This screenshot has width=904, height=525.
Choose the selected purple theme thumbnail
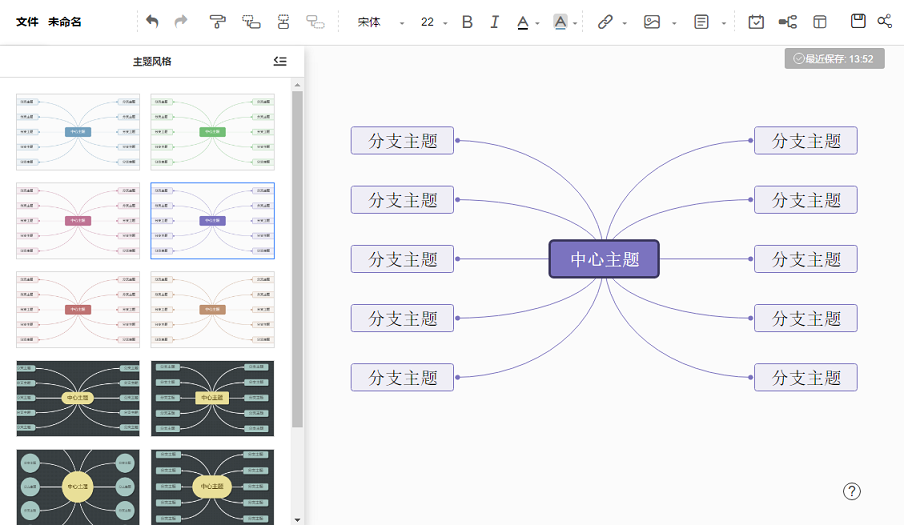(x=213, y=221)
